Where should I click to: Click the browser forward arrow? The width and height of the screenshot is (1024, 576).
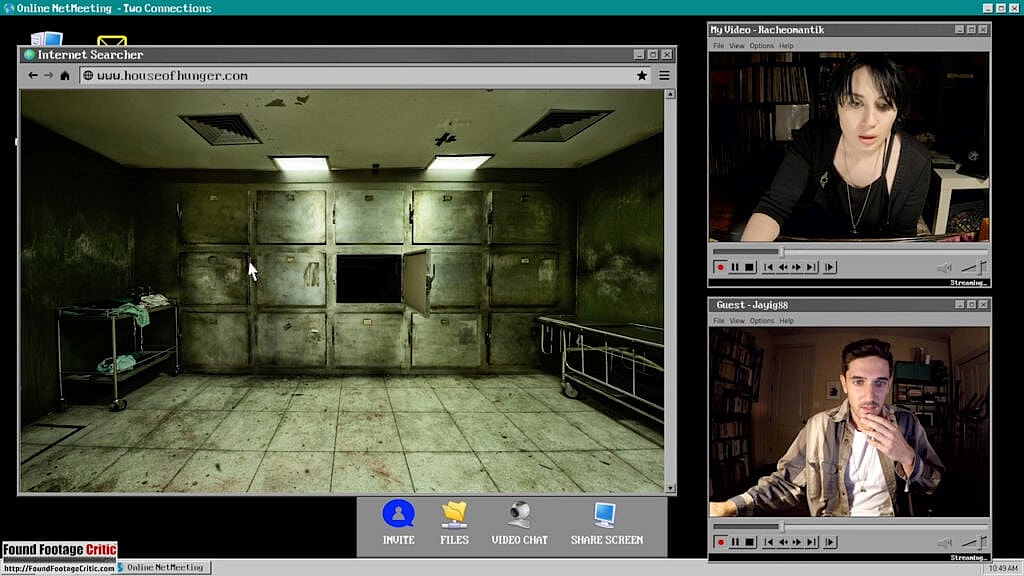tap(48, 75)
